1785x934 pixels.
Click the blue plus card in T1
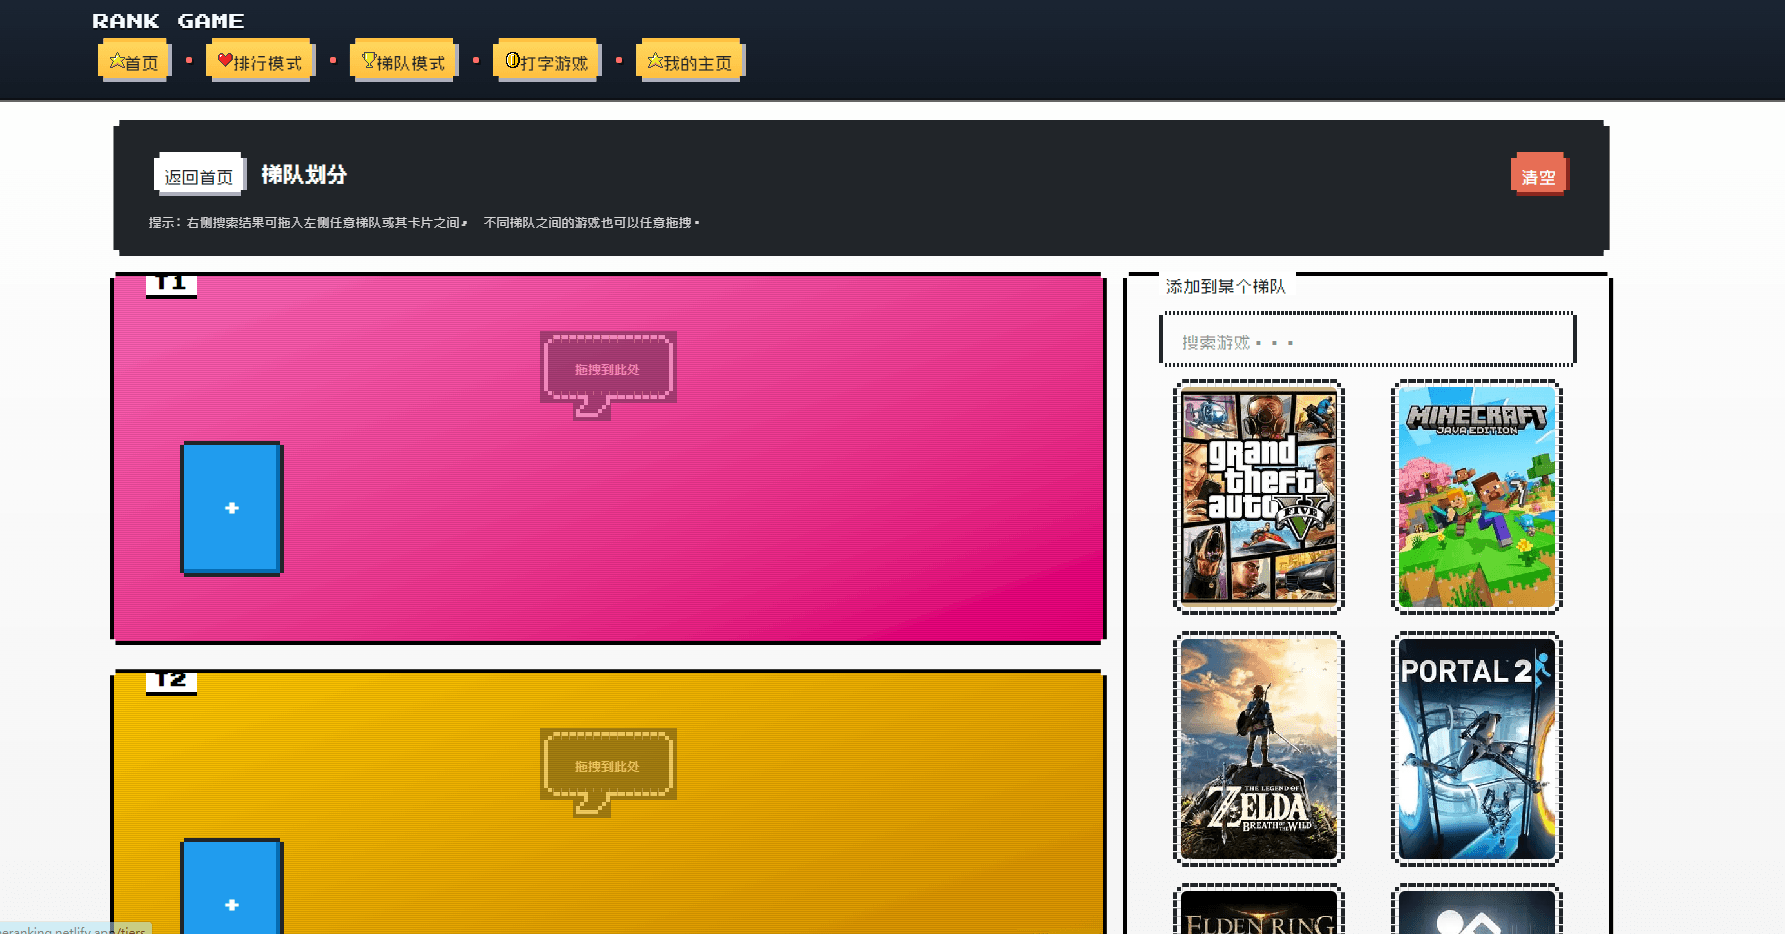(x=232, y=508)
